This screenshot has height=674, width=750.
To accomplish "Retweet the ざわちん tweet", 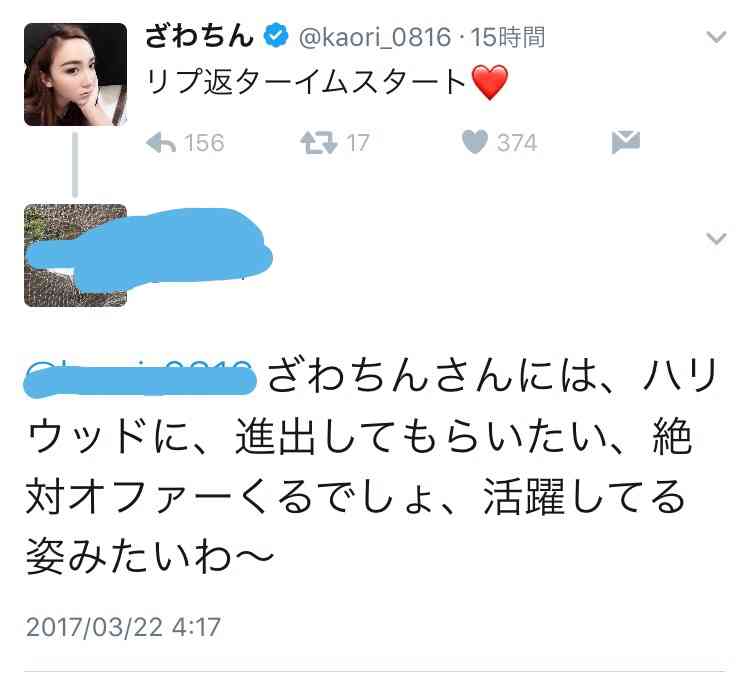I will (319, 143).
